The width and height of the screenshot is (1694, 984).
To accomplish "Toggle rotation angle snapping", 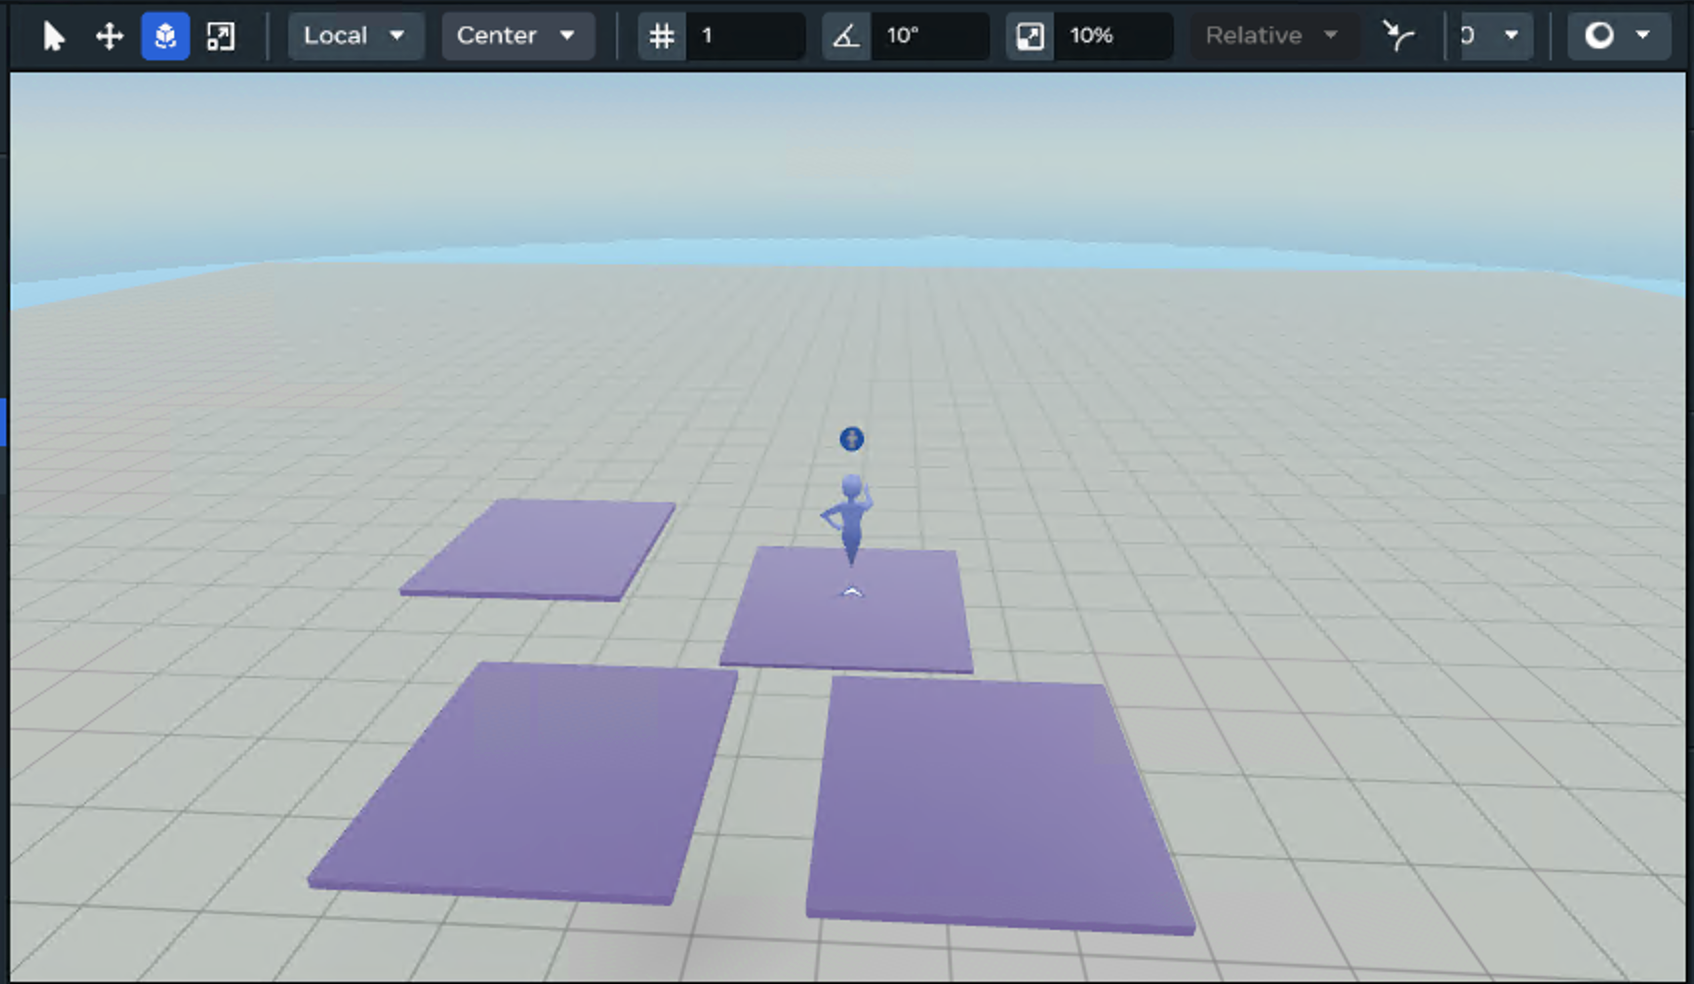I will [846, 36].
